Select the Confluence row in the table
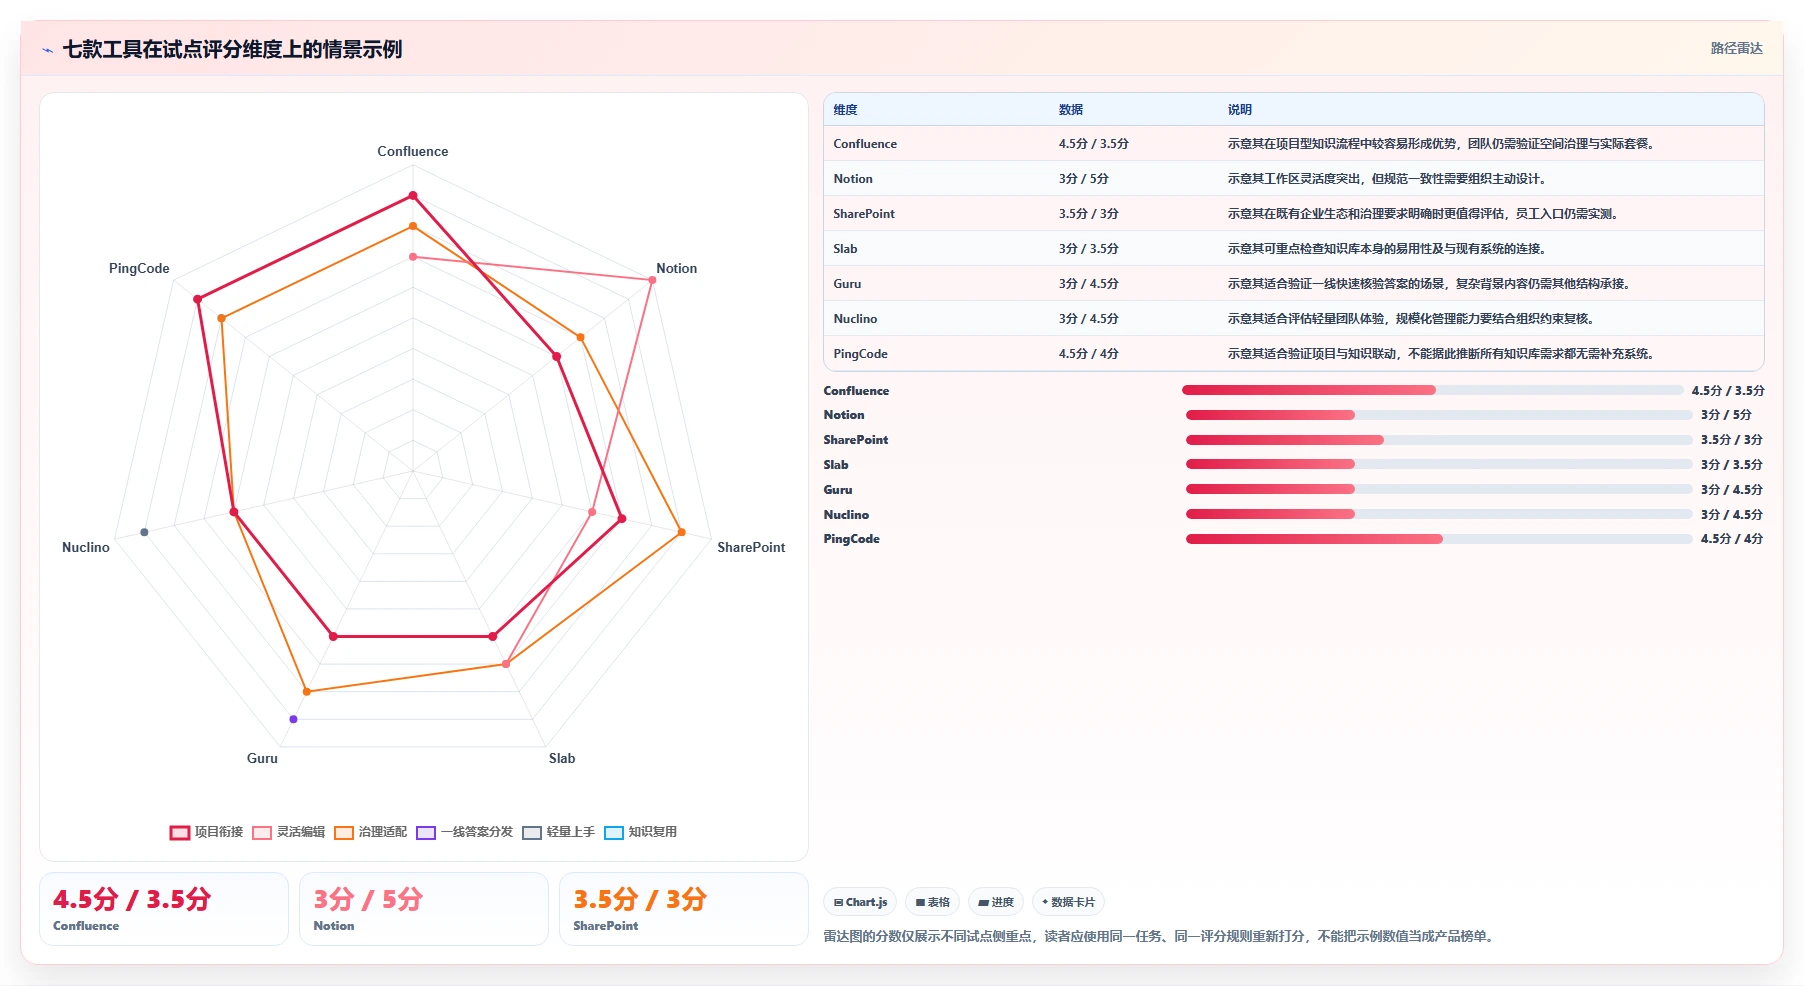 pos(1293,144)
